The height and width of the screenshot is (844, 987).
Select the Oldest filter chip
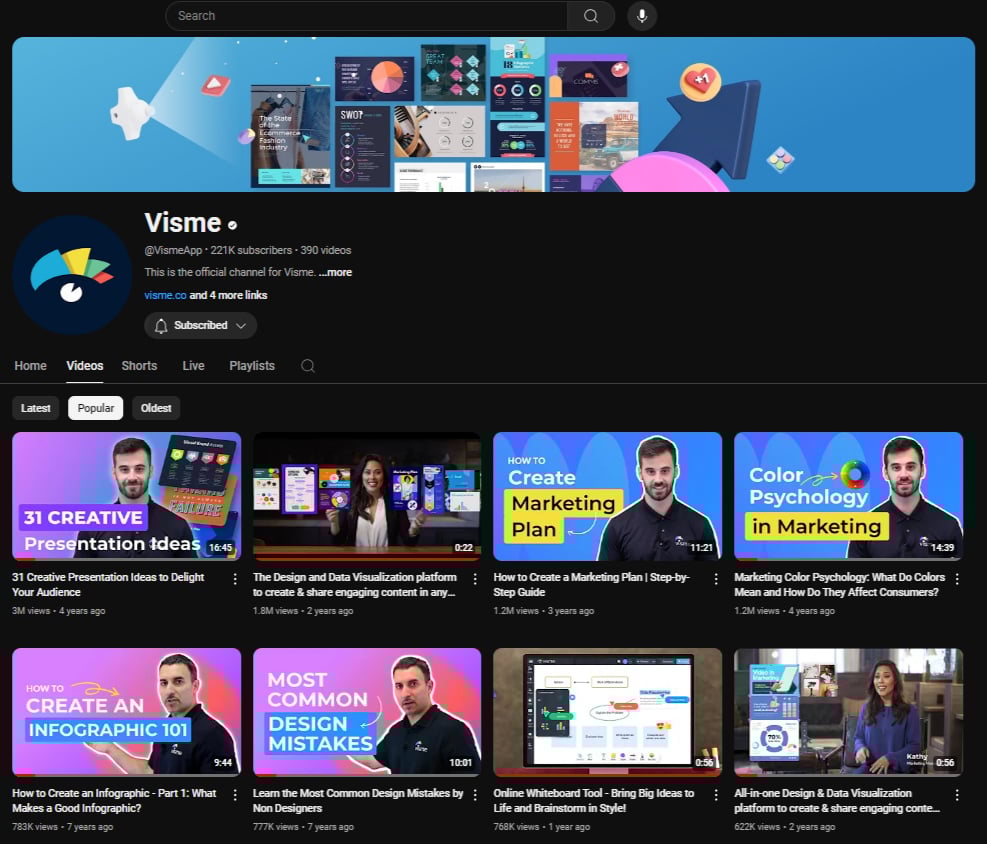click(x=155, y=408)
